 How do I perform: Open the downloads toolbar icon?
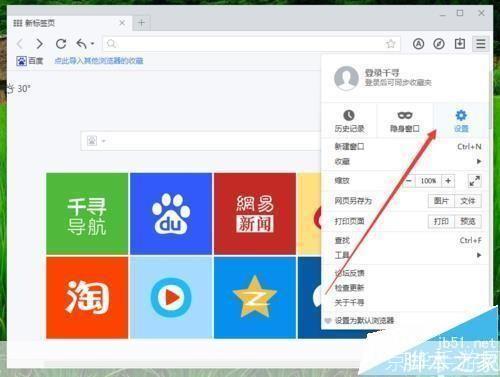[460, 43]
